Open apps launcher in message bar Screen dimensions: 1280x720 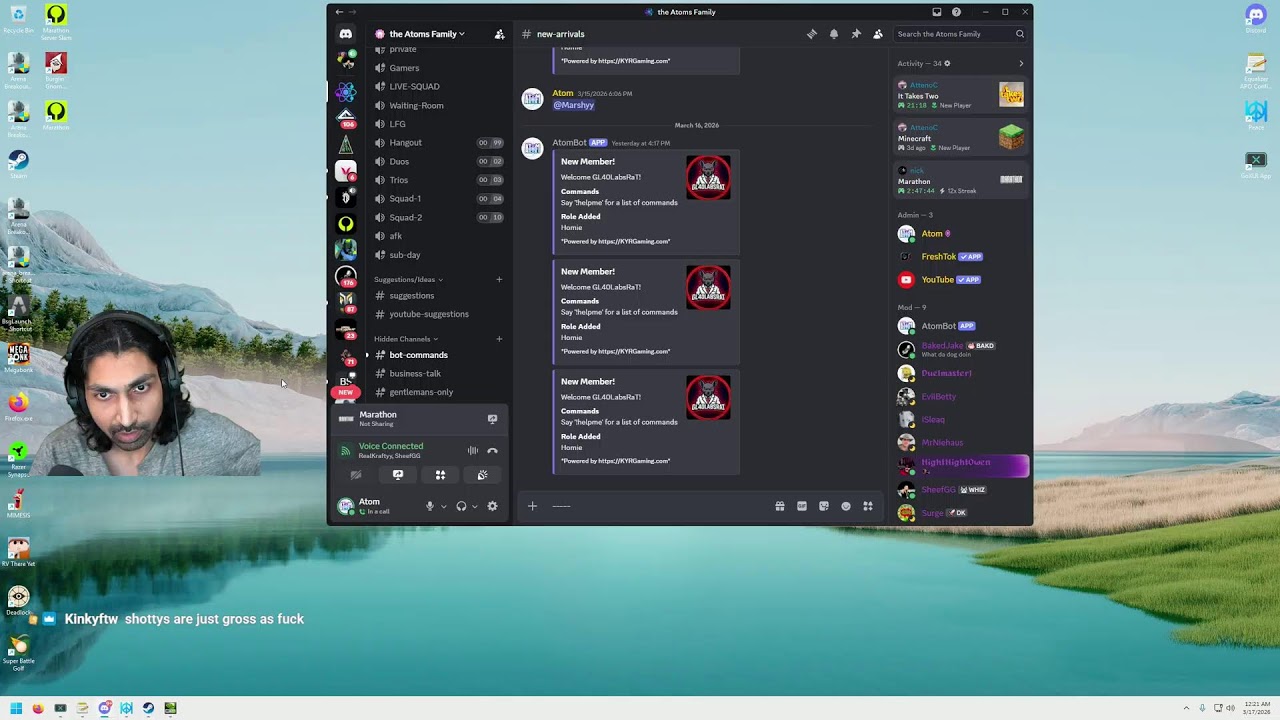[x=868, y=506]
